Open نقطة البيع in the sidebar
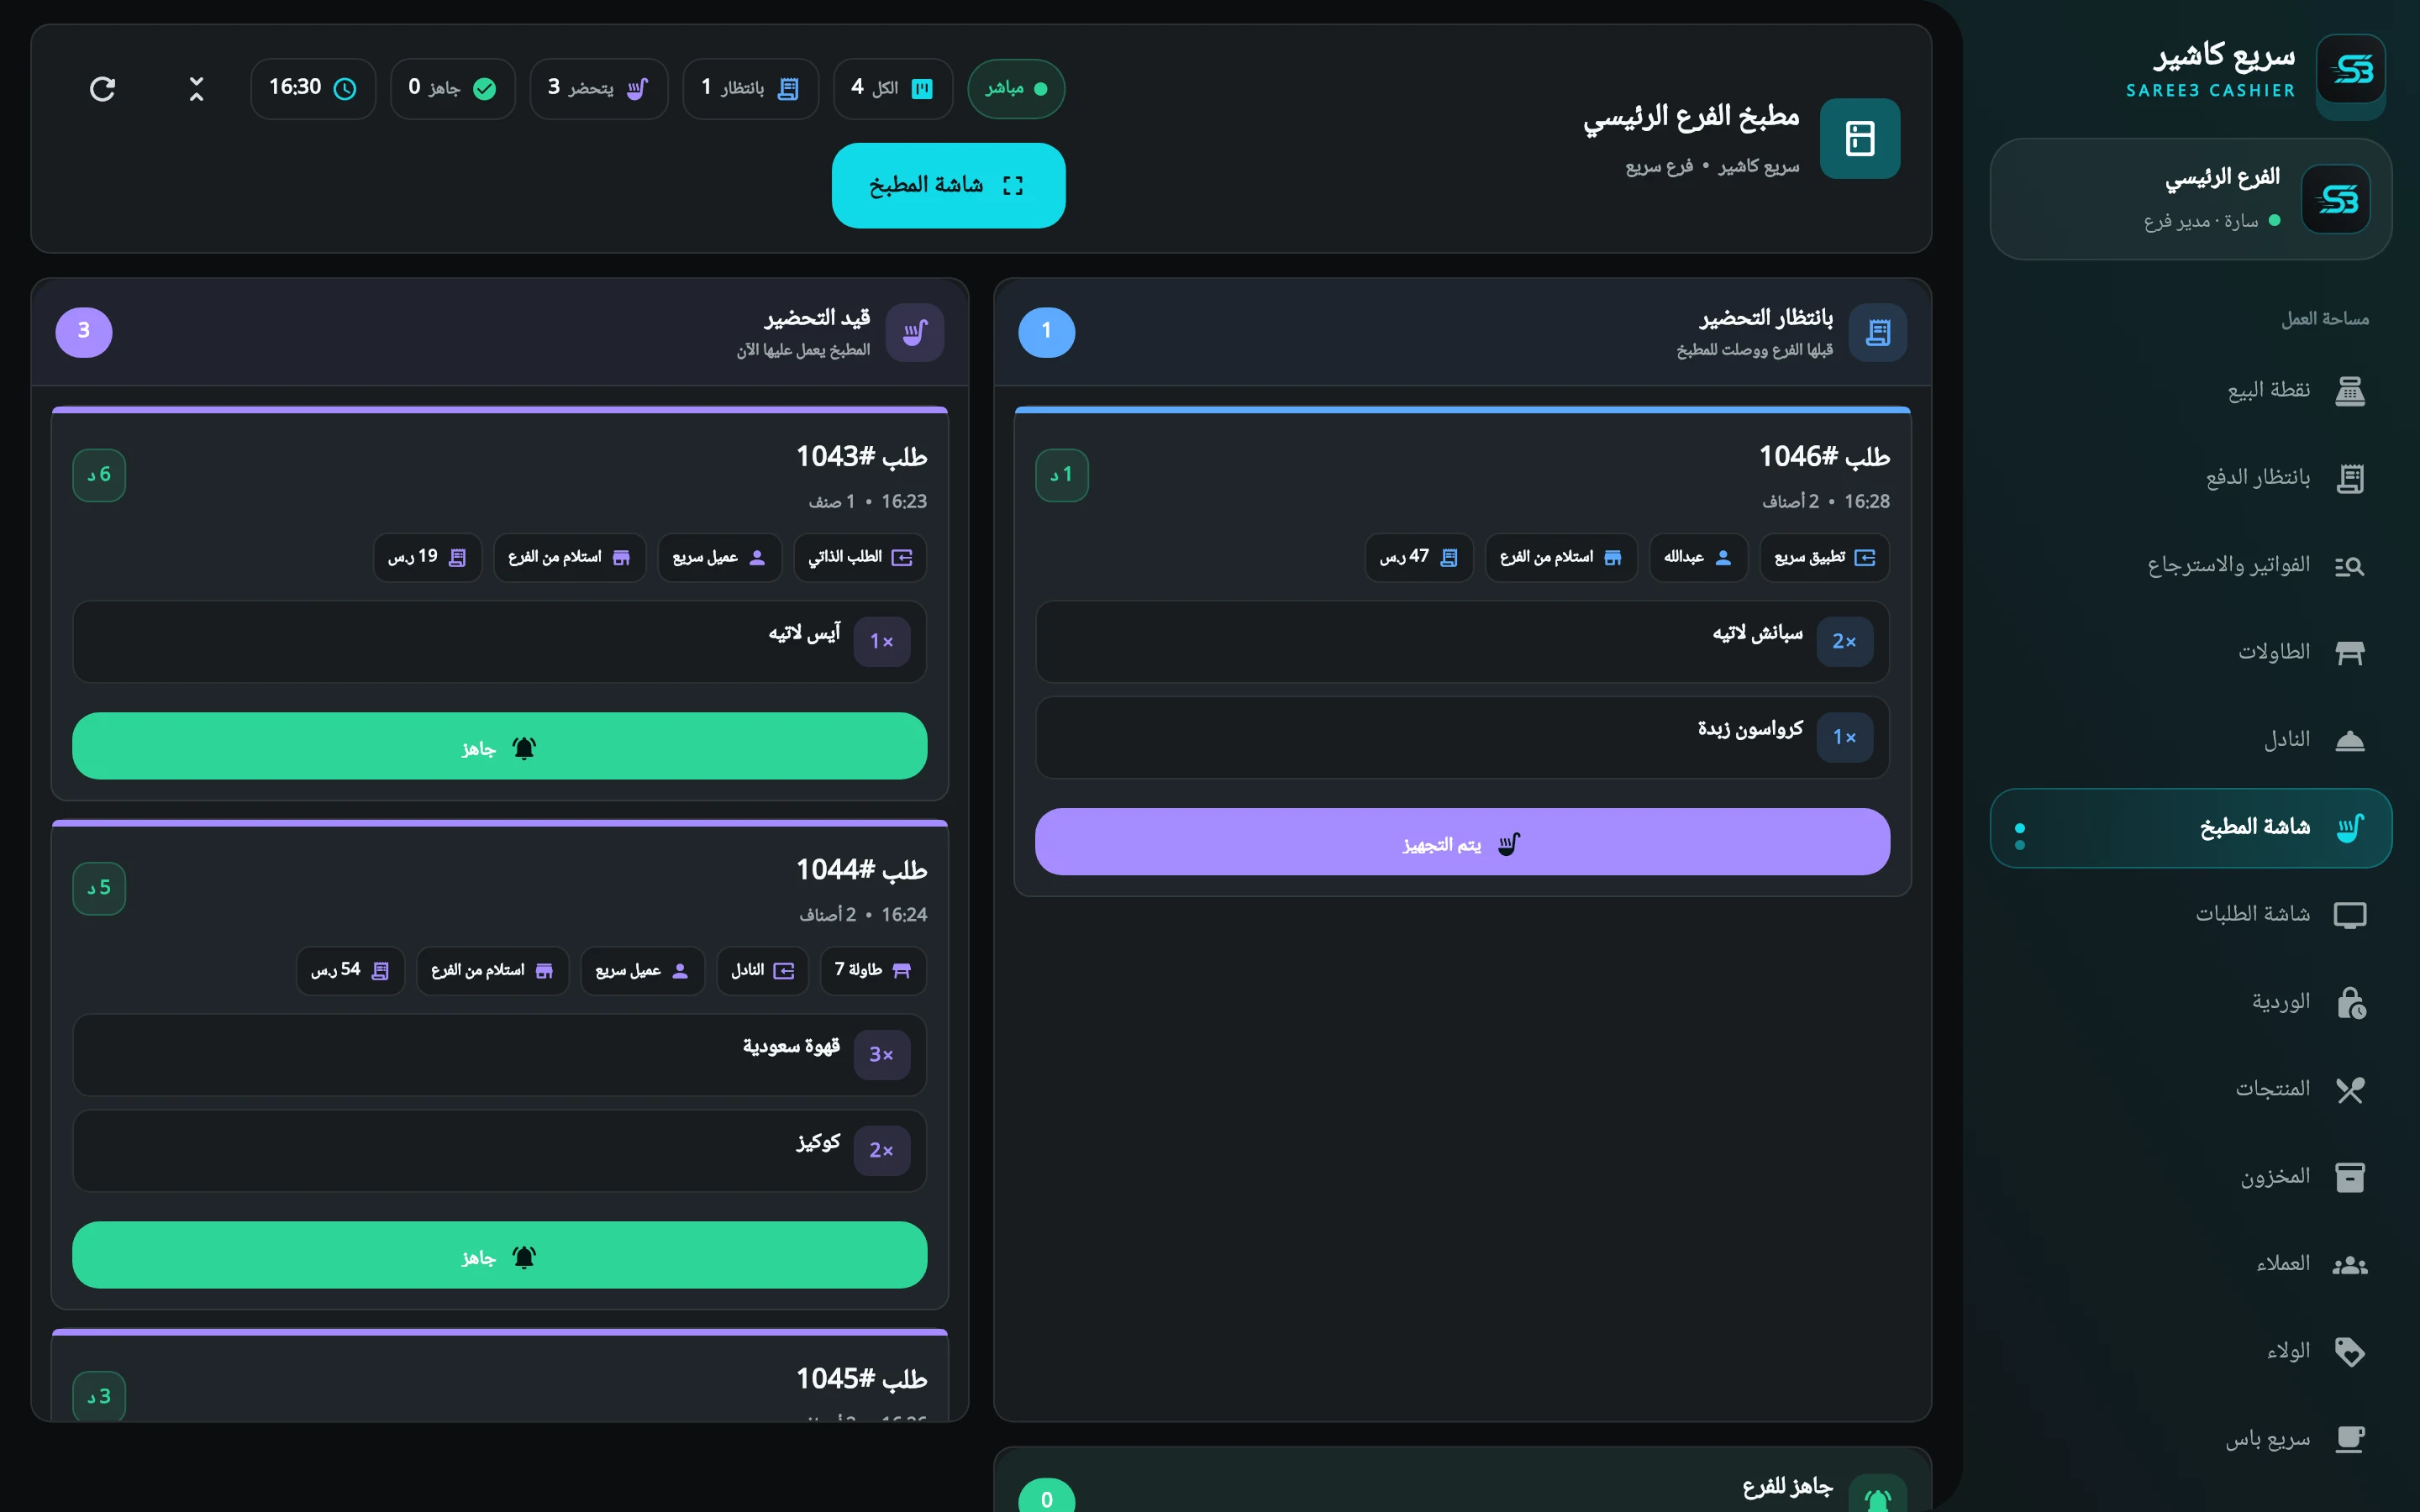This screenshot has height=1512, width=2420. click(2191, 390)
